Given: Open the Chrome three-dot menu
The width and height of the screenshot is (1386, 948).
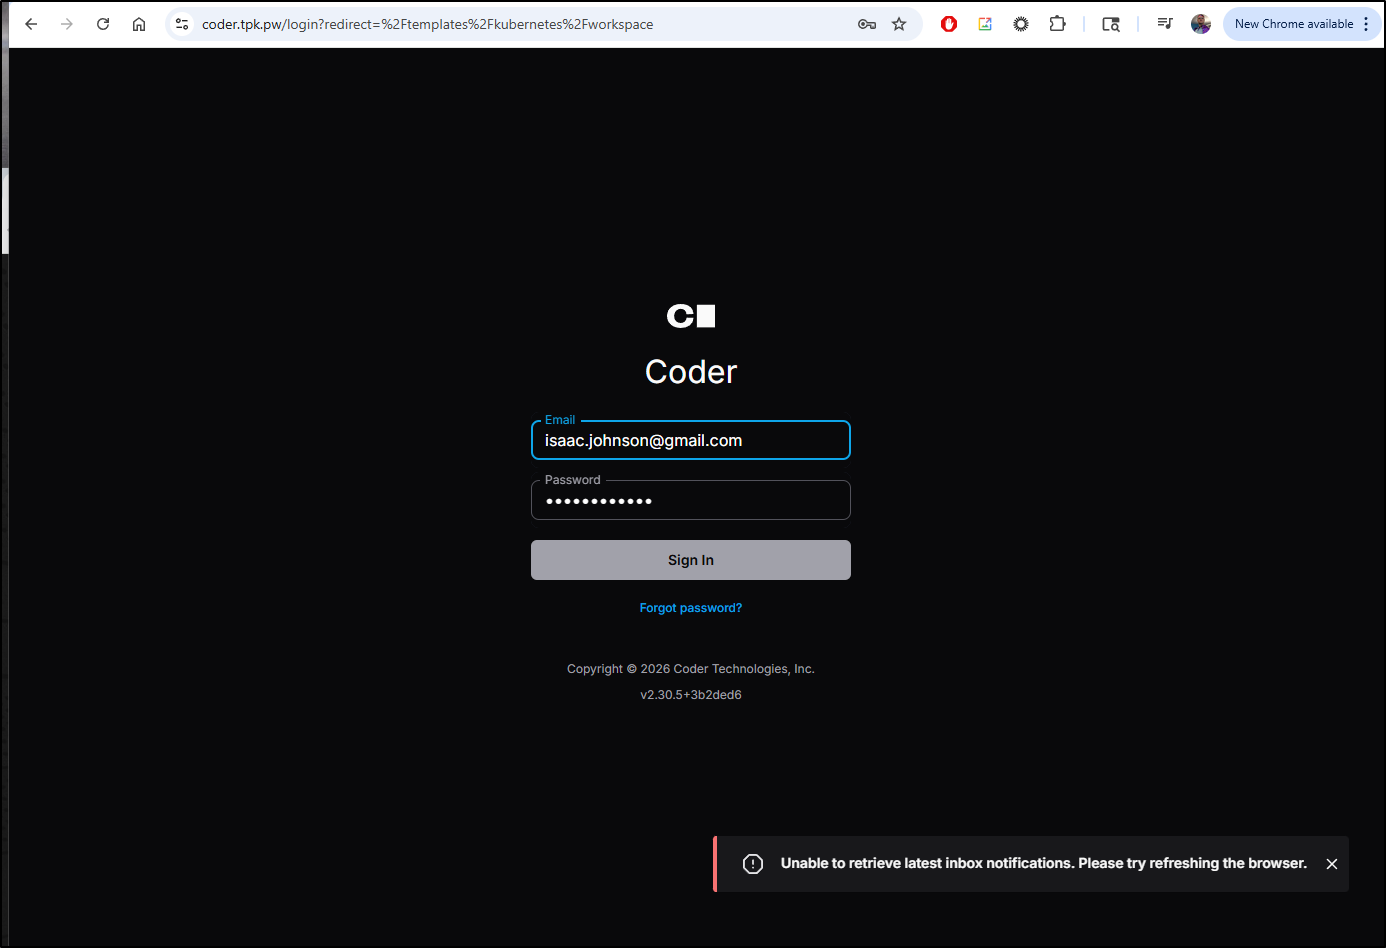Looking at the screenshot, I should (1367, 23).
